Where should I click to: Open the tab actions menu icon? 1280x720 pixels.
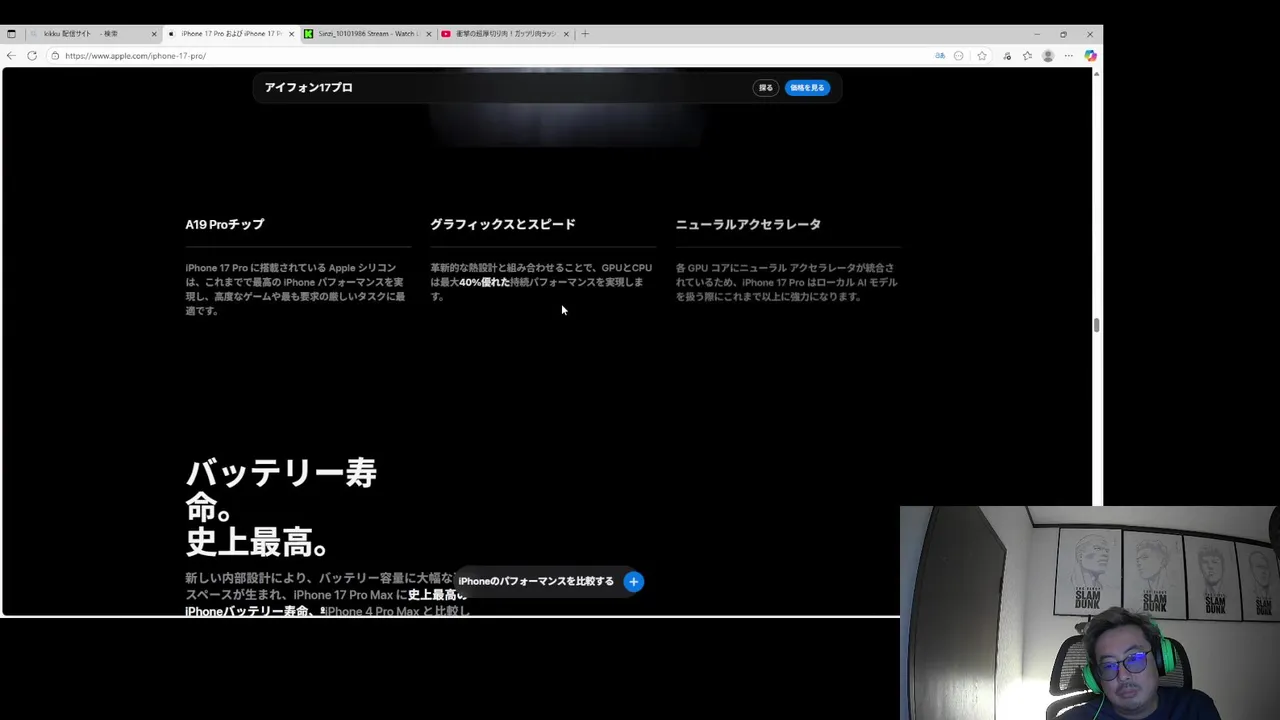click(x=11, y=34)
